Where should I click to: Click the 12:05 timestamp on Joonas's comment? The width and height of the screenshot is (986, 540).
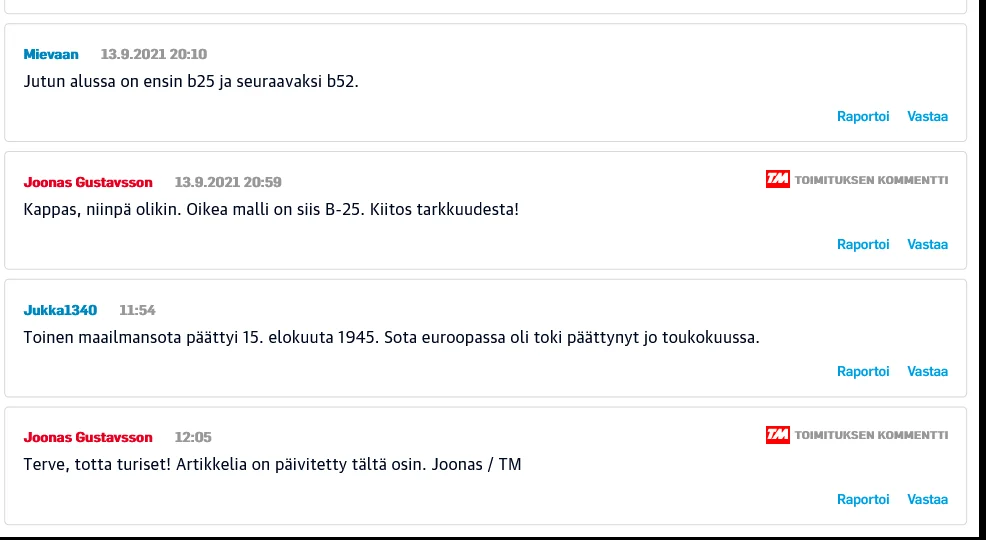[x=193, y=437]
